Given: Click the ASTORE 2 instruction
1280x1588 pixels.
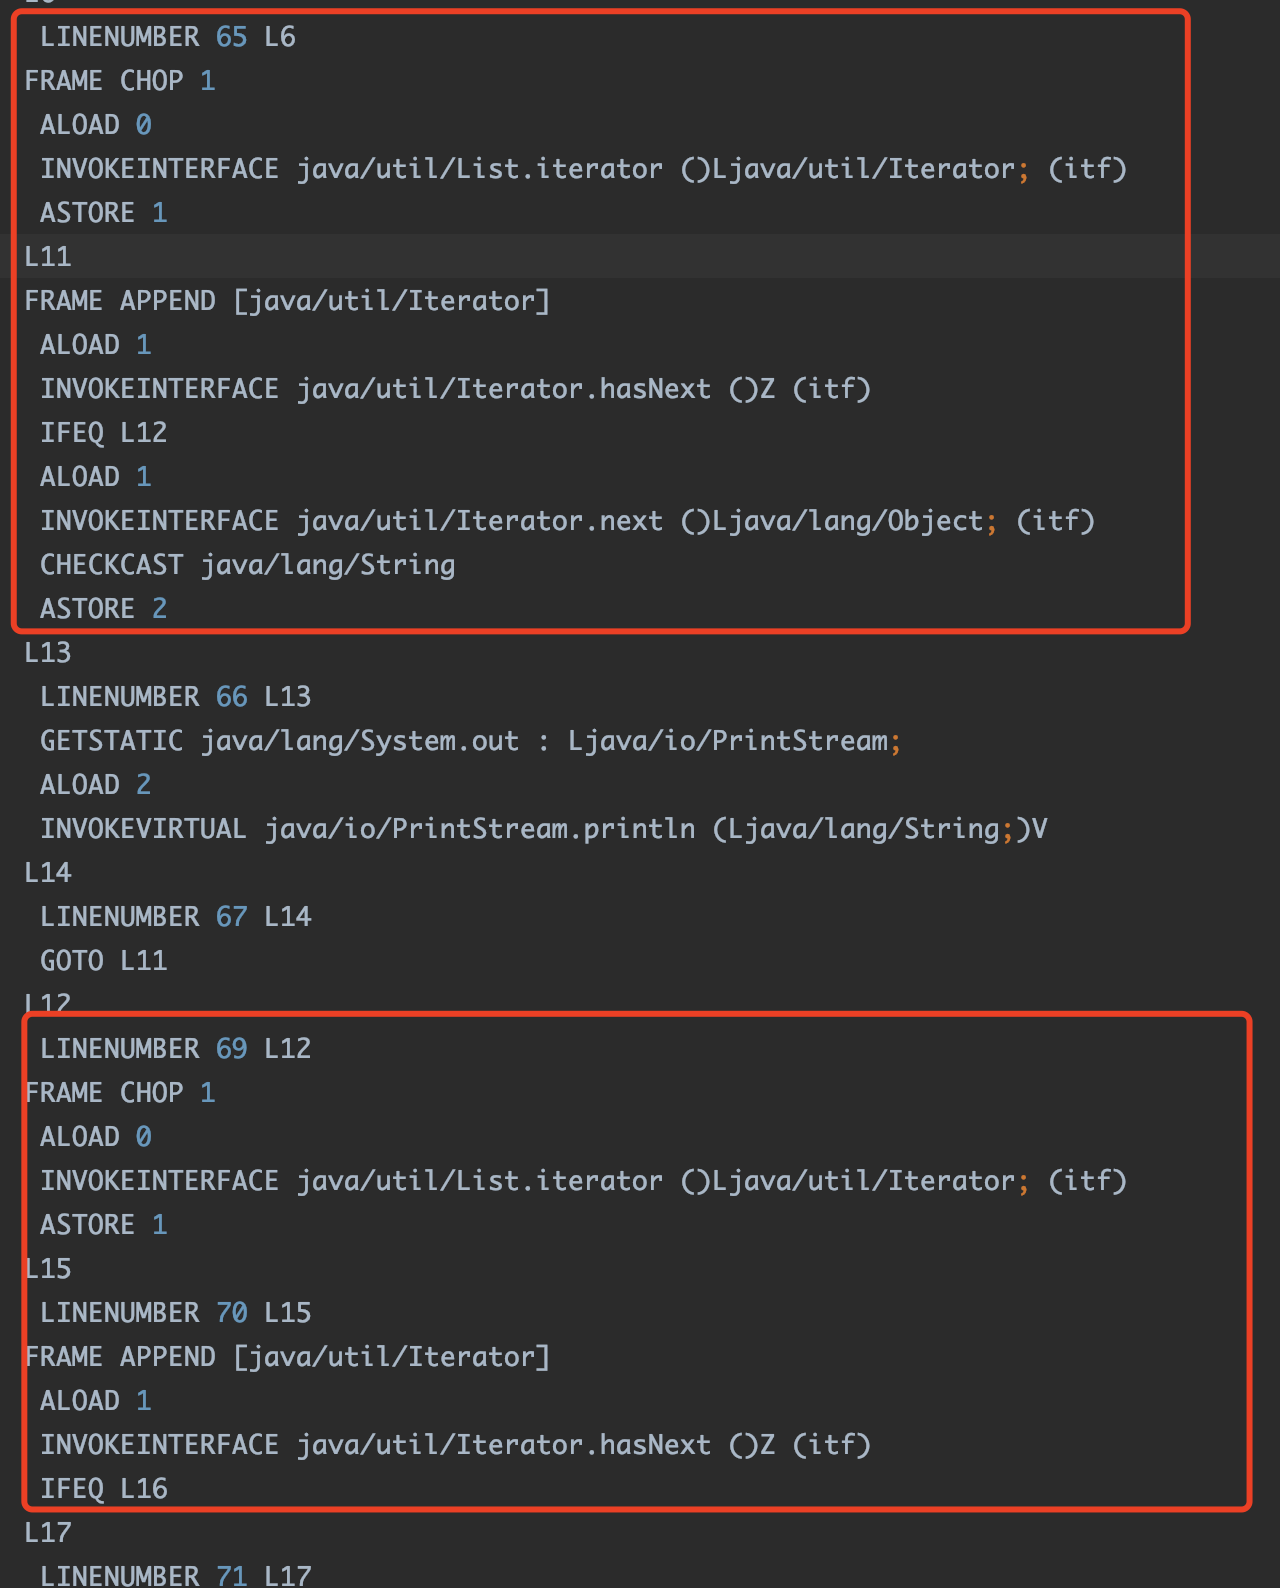Looking at the screenshot, I should pos(104,609).
